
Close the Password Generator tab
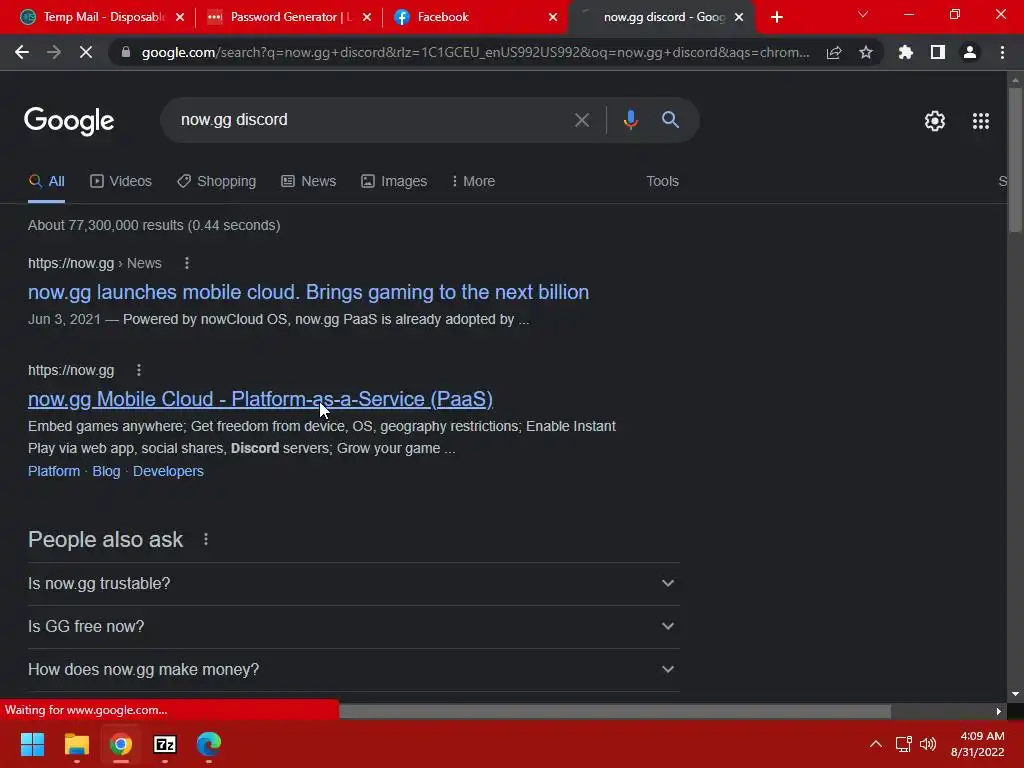tap(366, 17)
